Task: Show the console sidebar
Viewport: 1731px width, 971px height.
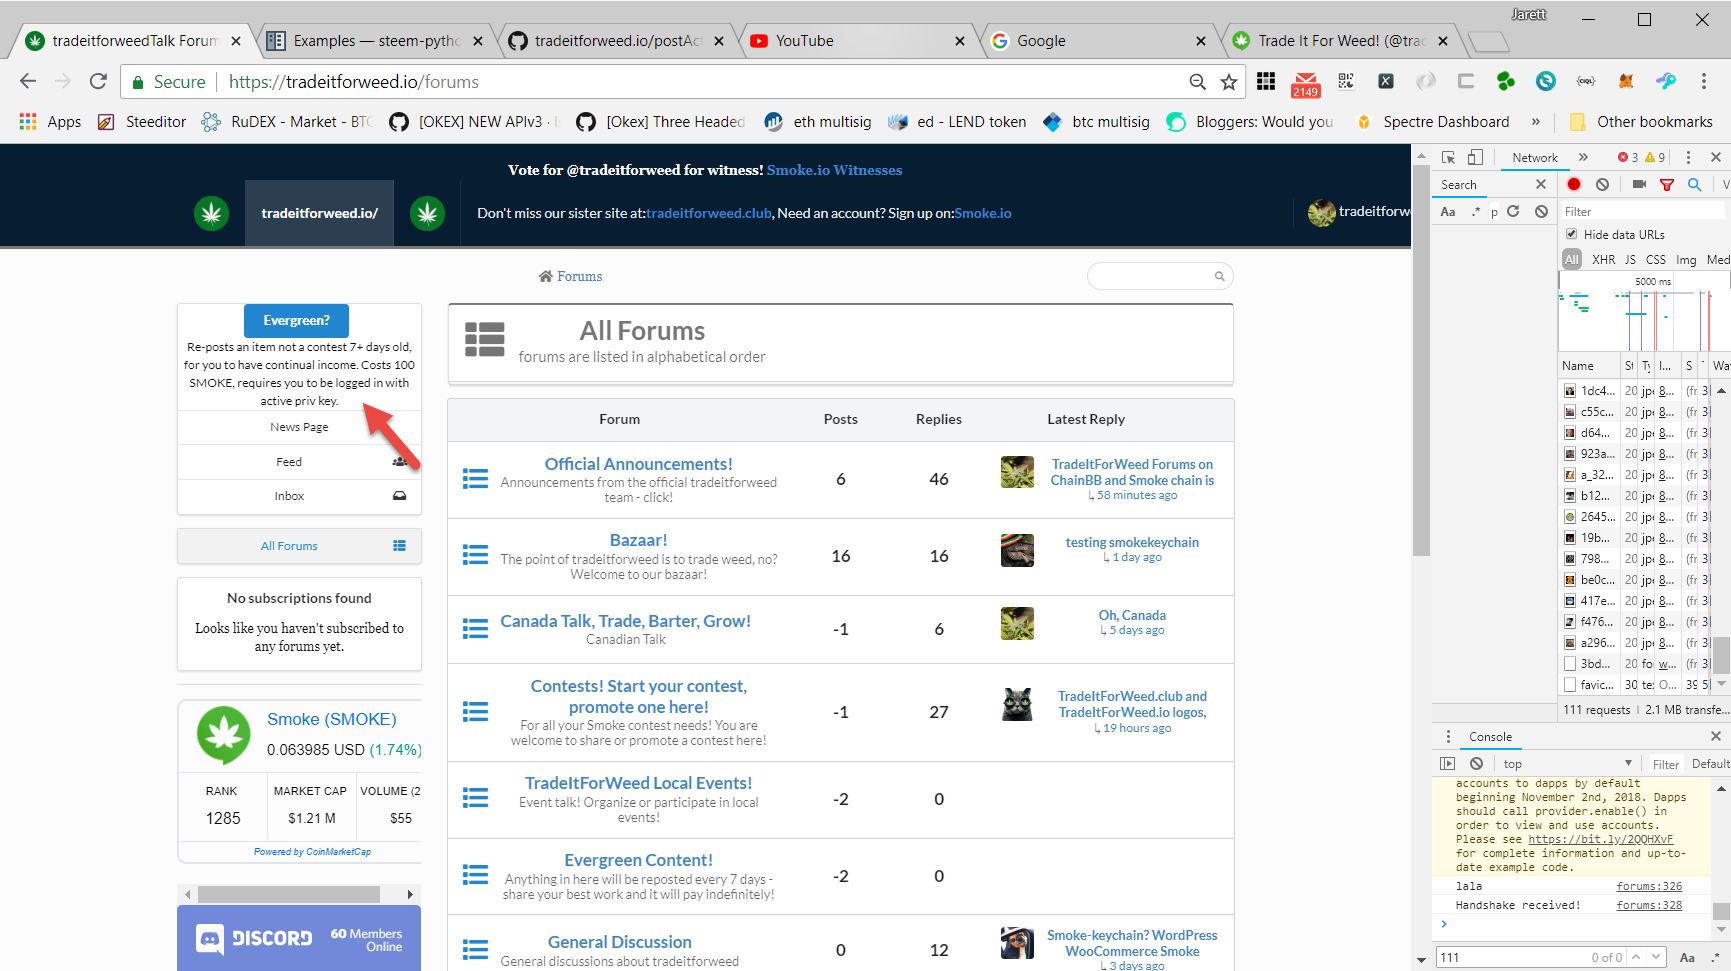Action: [1447, 763]
